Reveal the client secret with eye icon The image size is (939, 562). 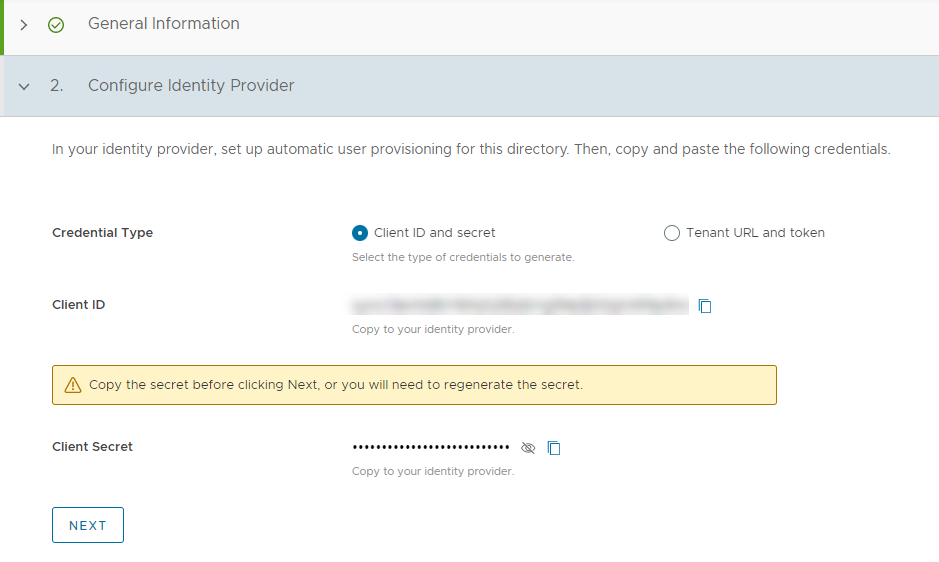tap(528, 448)
